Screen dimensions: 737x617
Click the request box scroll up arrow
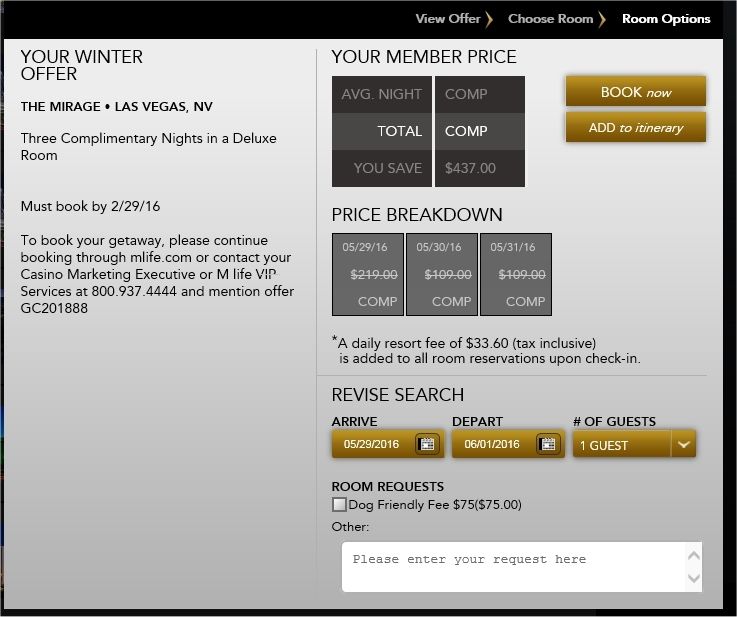pyautogui.click(x=694, y=555)
